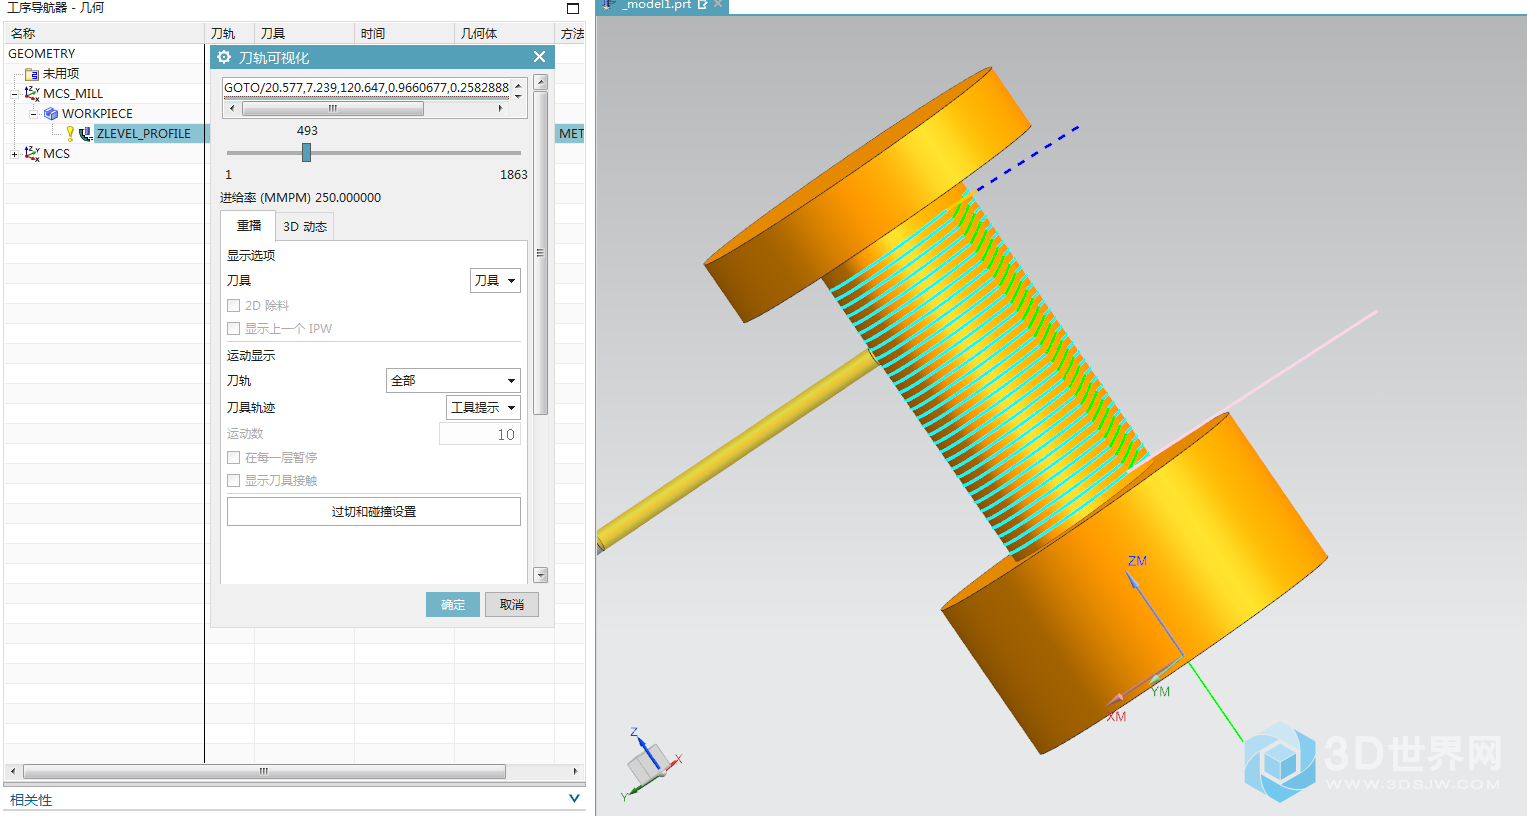Collapse the MCS_MILL tree node
The image size is (1527, 816).
pyautogui.click(x=14, y=94)
